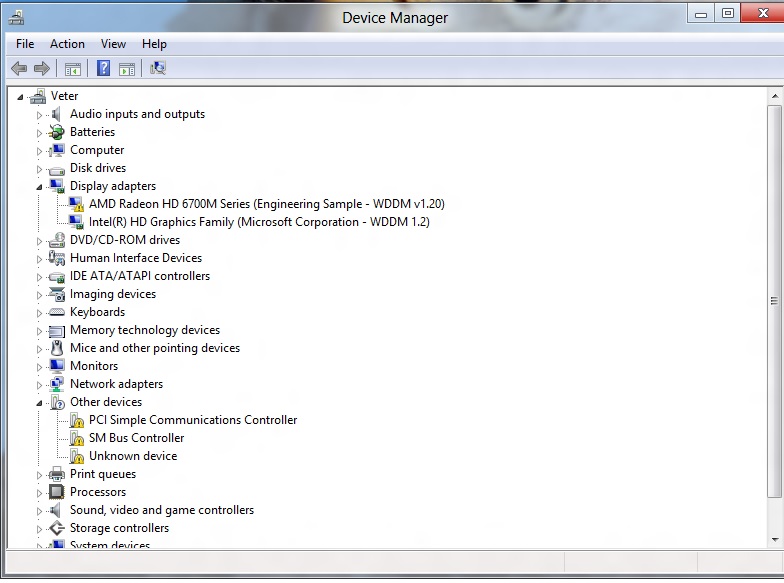Open the Action menu
Image resolution: width=784 pixels, height=583 pixels.
(67, 44)
